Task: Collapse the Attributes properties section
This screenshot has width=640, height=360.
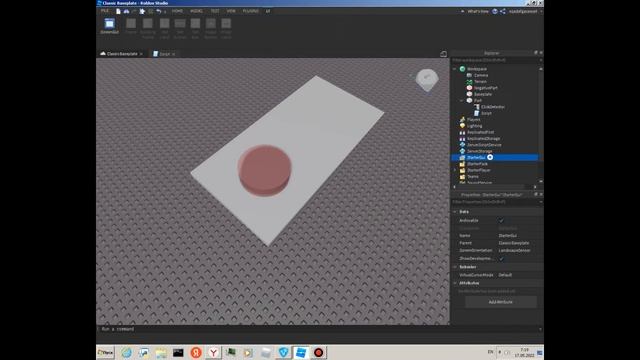Action: click(x=455, y=283)
